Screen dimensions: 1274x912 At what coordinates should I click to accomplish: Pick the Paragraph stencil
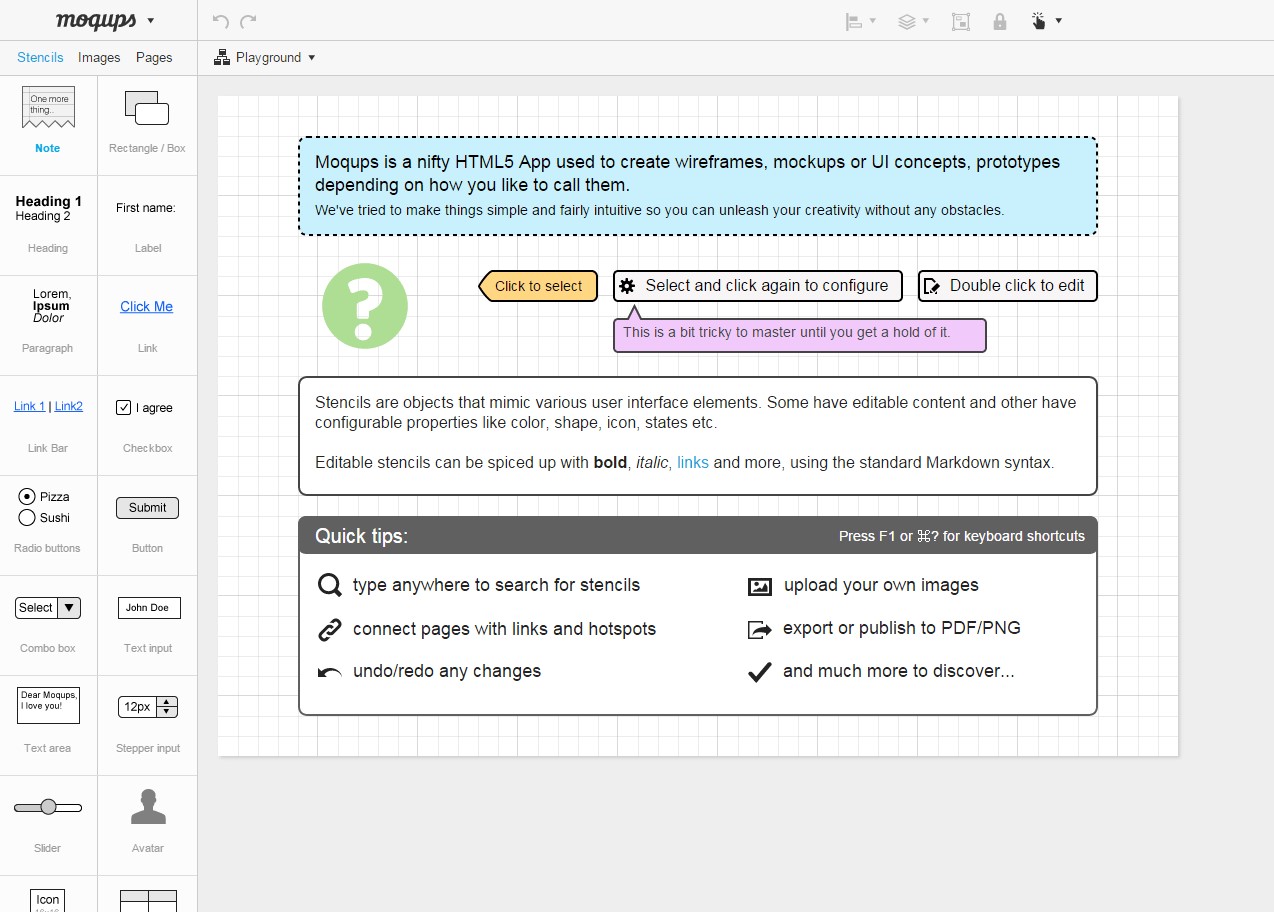coord(48,325)
